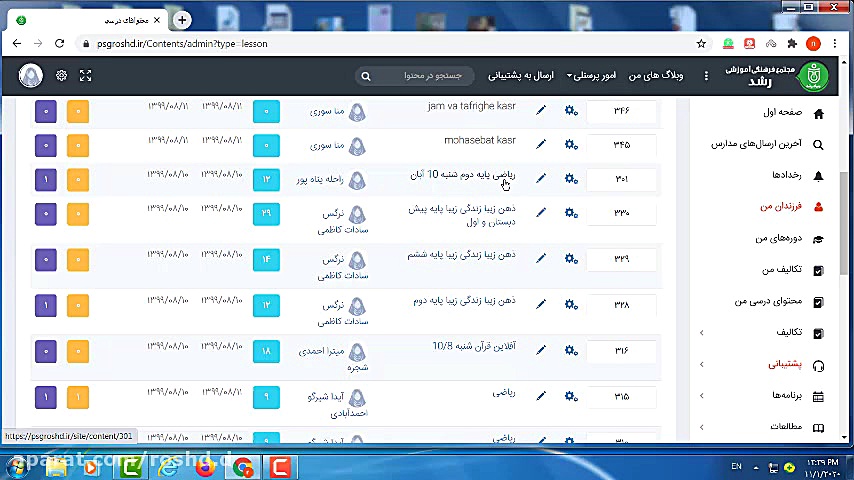Screen dimensions: 854x480
Task: Expand the مطالعات sidebar section
Action: point(702,427)
